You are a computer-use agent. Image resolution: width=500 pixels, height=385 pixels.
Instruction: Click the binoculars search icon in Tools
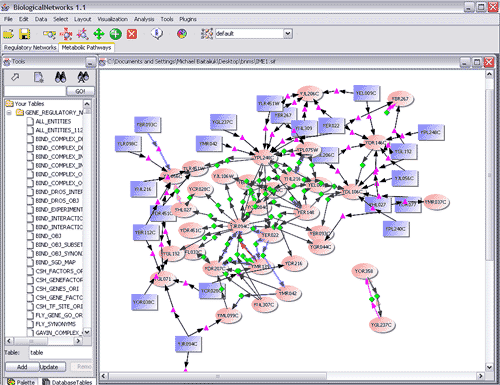pyautogui.click(x=60, y=77)
